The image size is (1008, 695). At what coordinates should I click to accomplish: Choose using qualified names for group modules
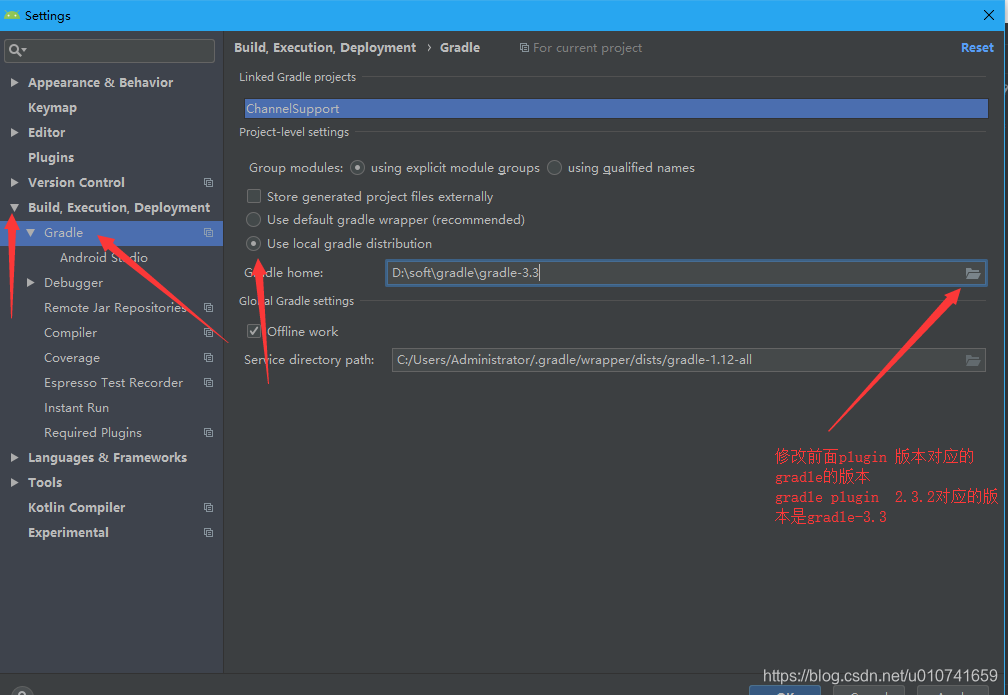(554, 167)
